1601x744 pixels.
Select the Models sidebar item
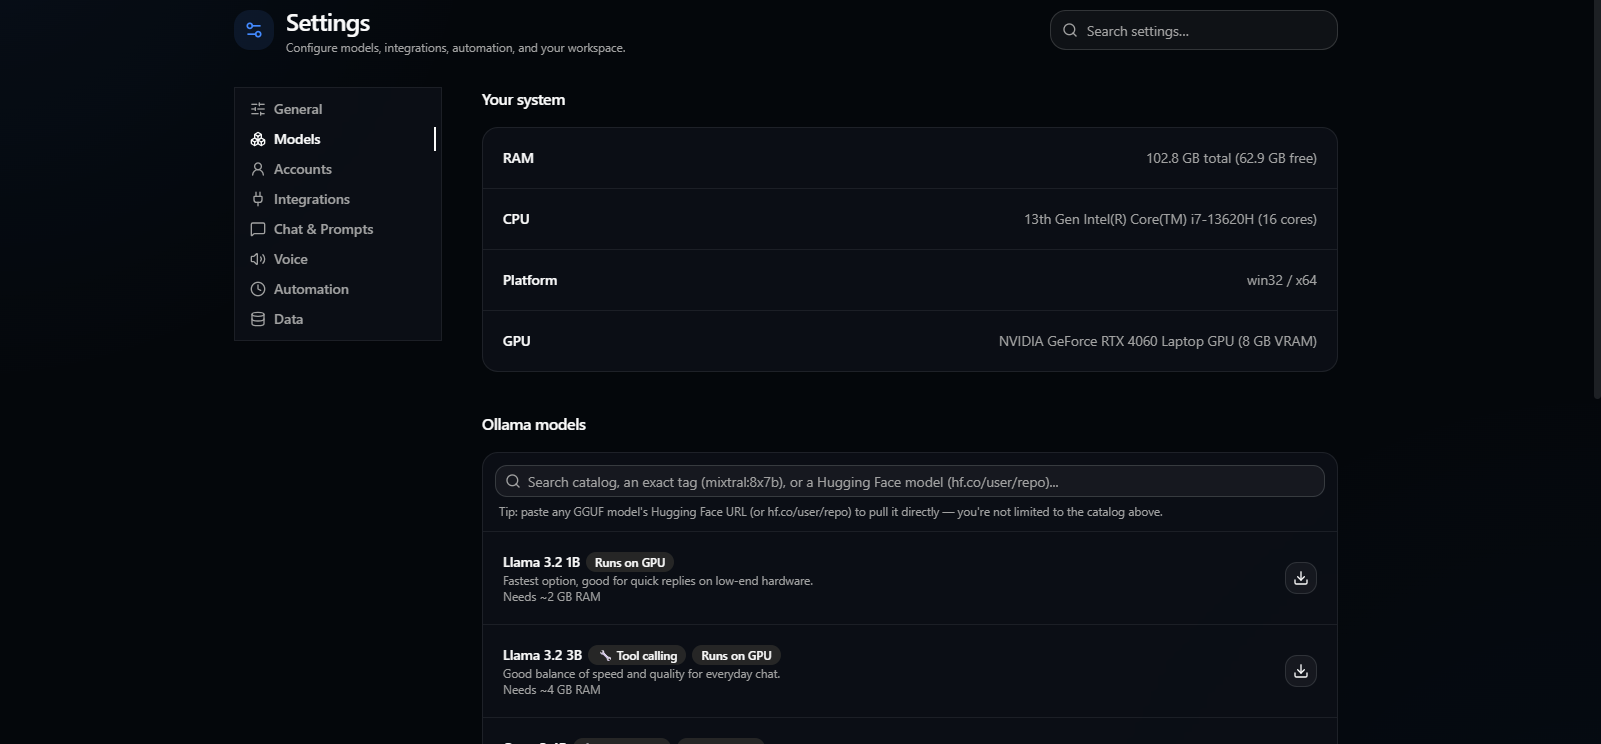(338, 139)
